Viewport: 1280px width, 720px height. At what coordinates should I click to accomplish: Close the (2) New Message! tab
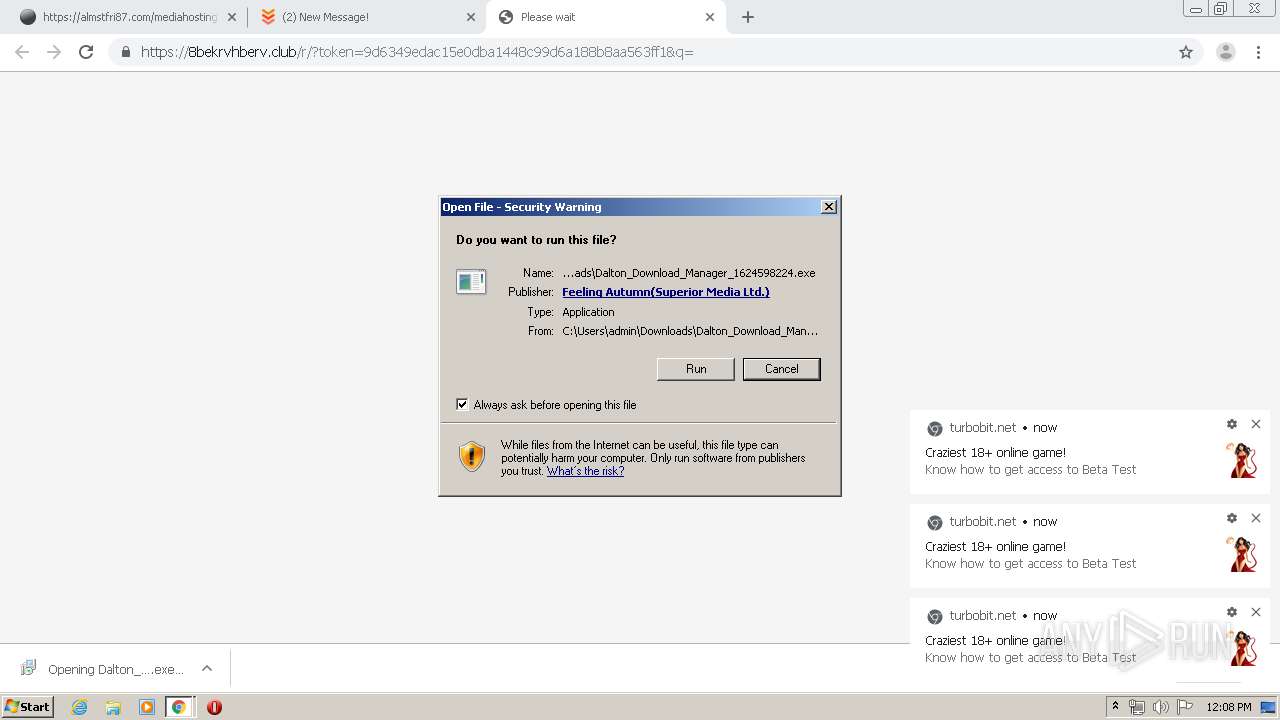point(471,17)
